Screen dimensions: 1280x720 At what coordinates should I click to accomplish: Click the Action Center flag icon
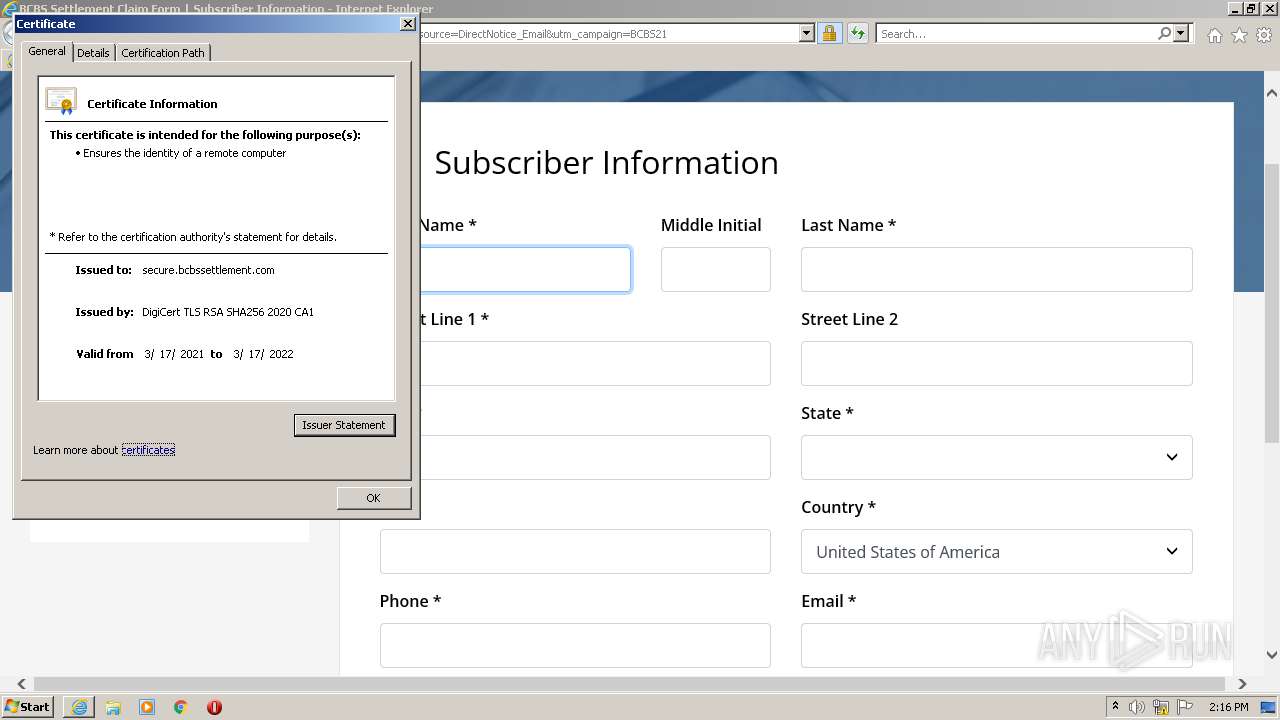1185,707
